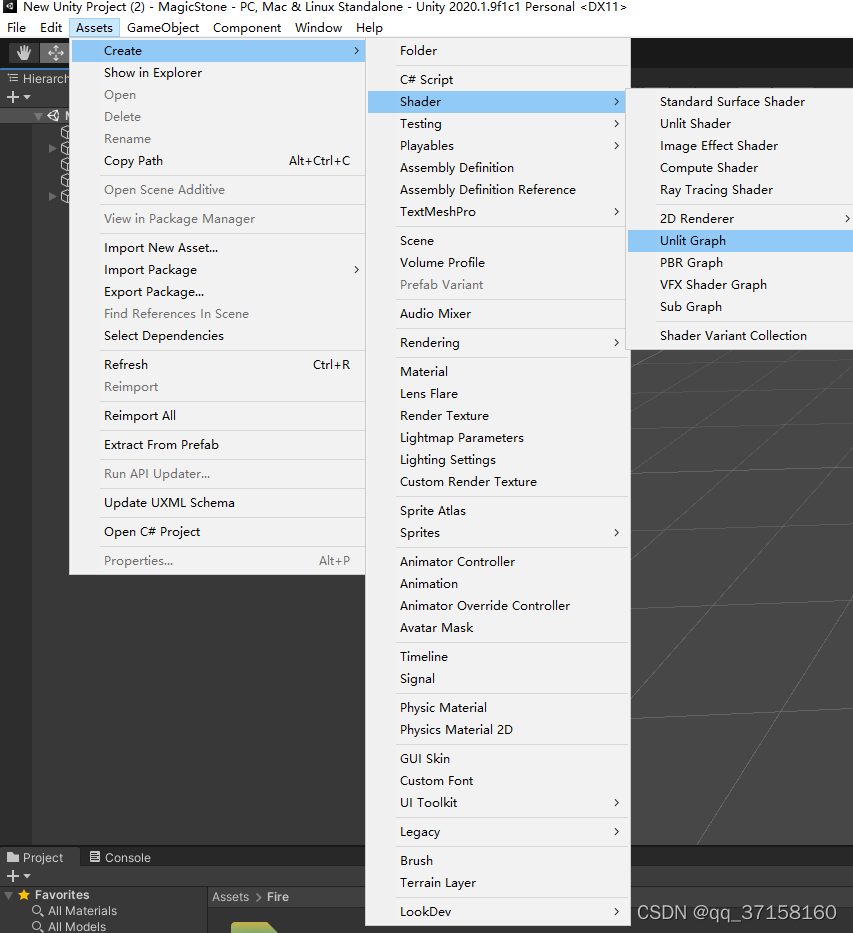Expand the Sprites submenu arrow
The image size is (853, 933).
point(616,533)
